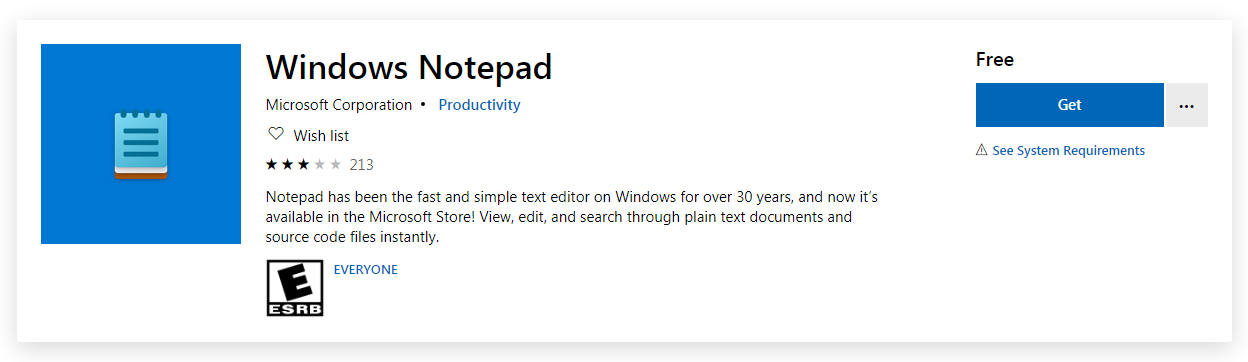1248x362 pixels.
Task: Select Microsoft Corporation publisher name
Action: pyautogui.click(x=339, y=105)
